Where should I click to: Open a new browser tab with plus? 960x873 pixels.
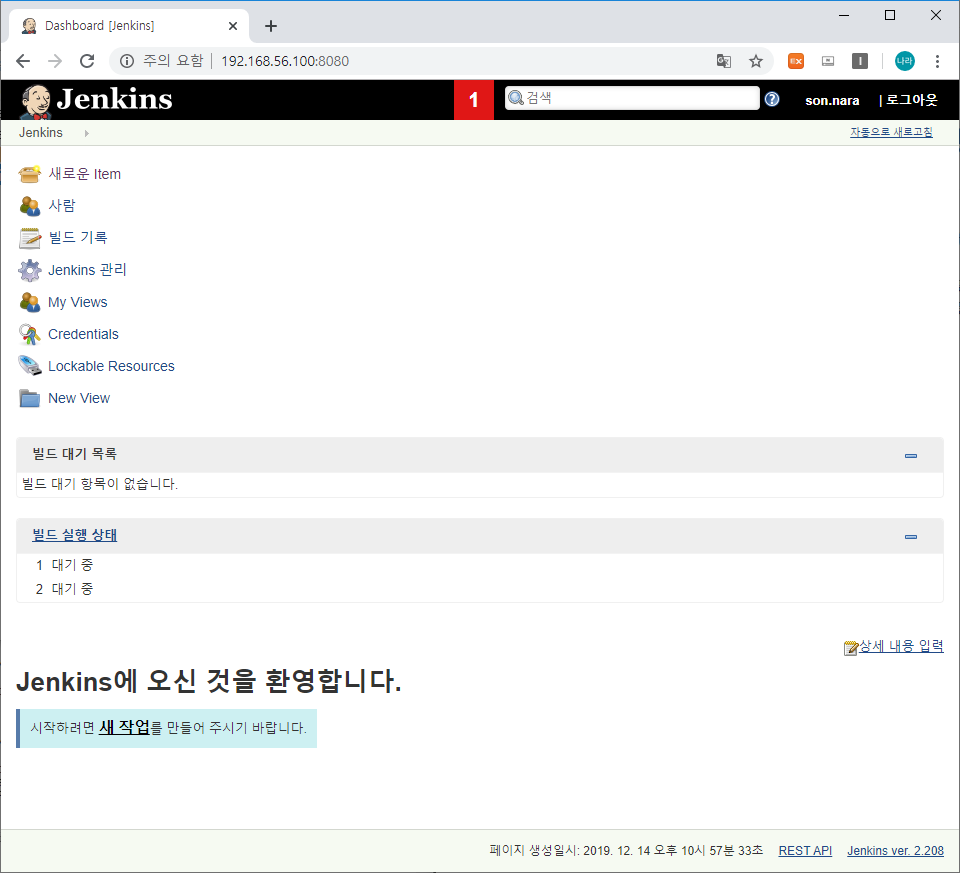coord(271,26)
